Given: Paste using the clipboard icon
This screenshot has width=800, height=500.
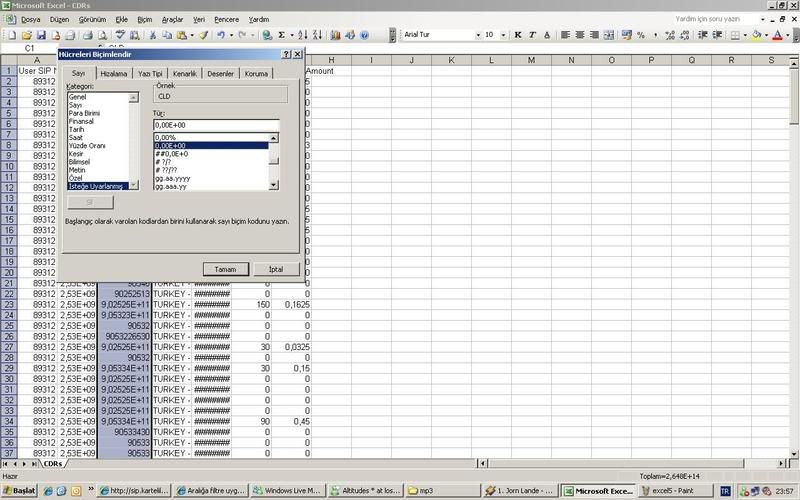Looking at the screenshot, I should (182, 35).
